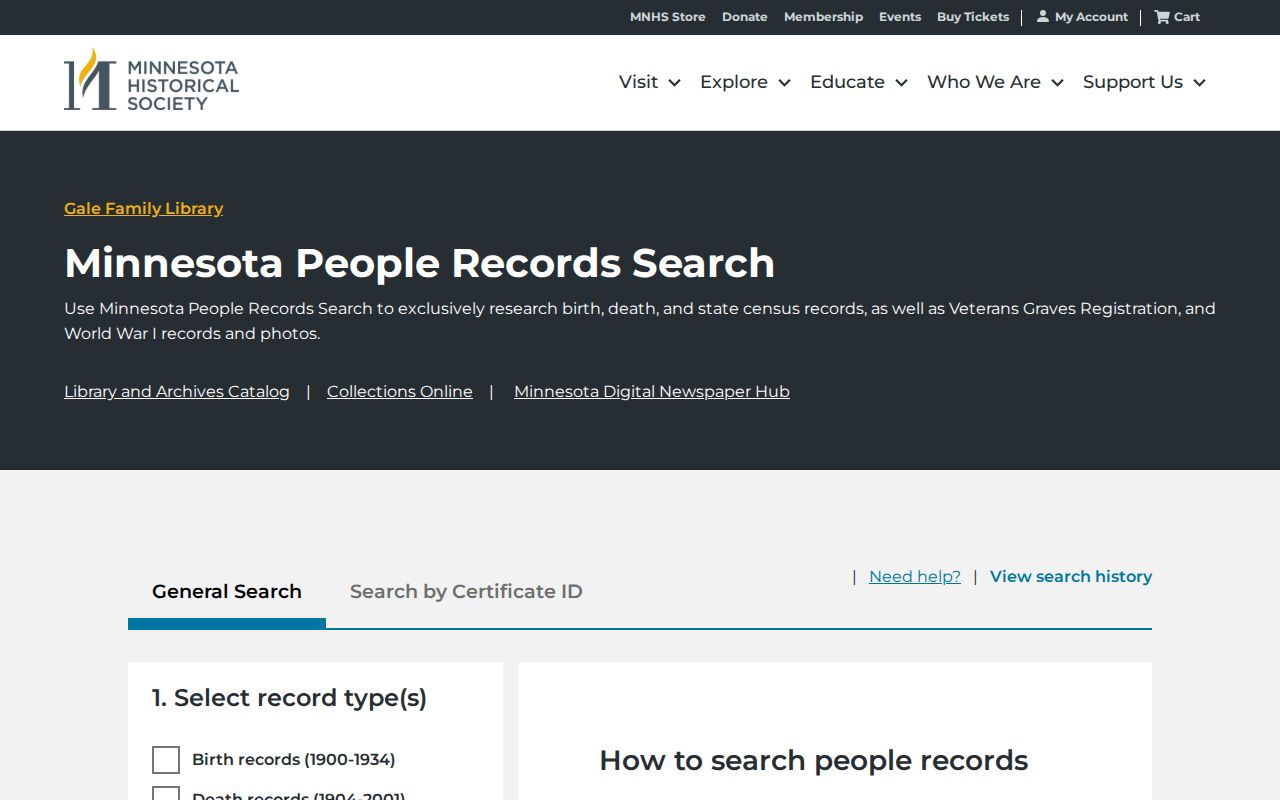Screen dimensions: 1280x800
Task: Expand the Support Us chevron
Action: pos(1199,83)
